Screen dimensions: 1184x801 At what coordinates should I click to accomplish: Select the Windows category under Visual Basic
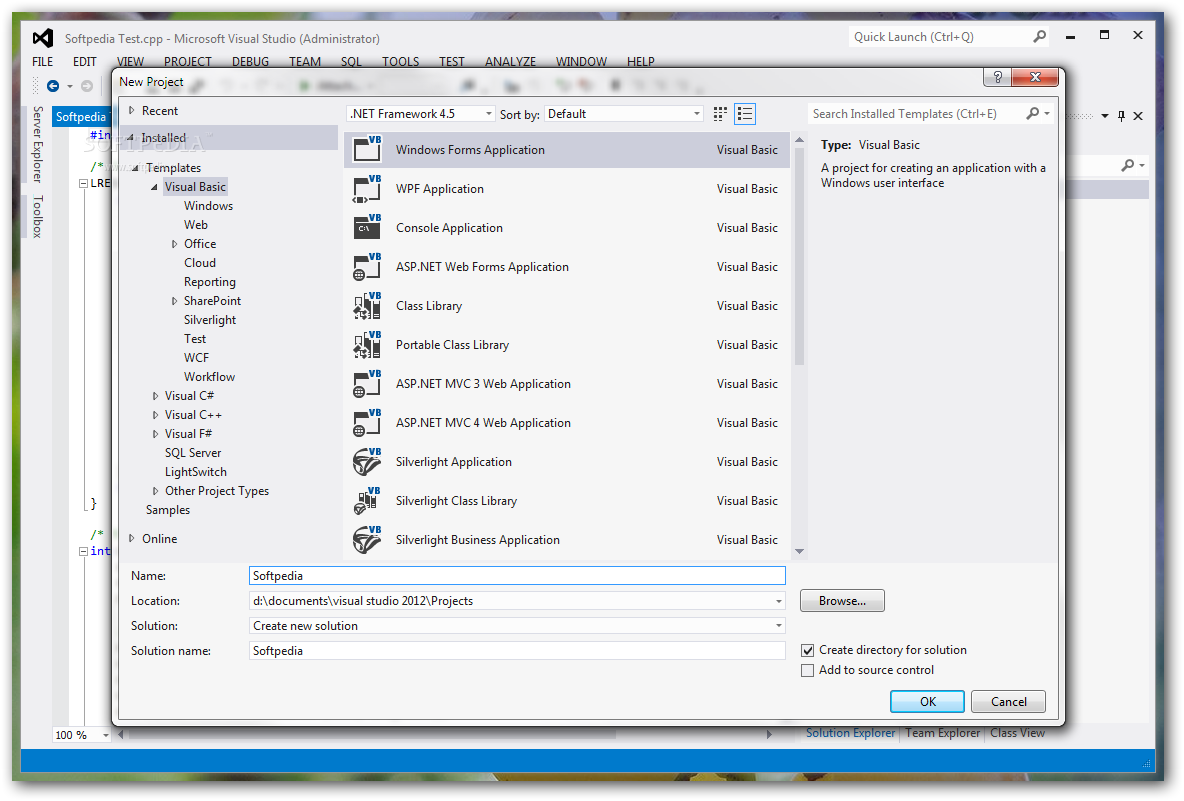coord(208,205)
